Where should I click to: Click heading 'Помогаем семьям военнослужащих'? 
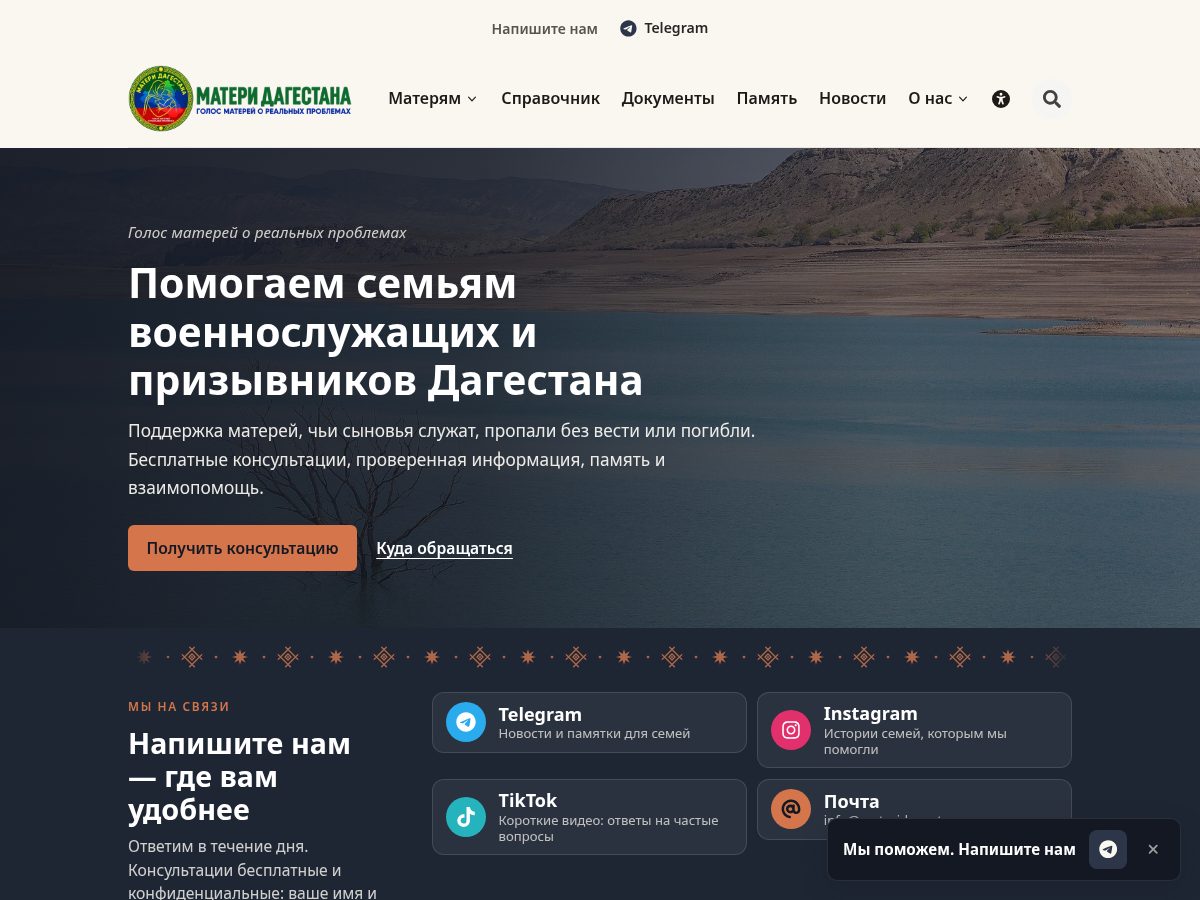[x=385, y=332]
